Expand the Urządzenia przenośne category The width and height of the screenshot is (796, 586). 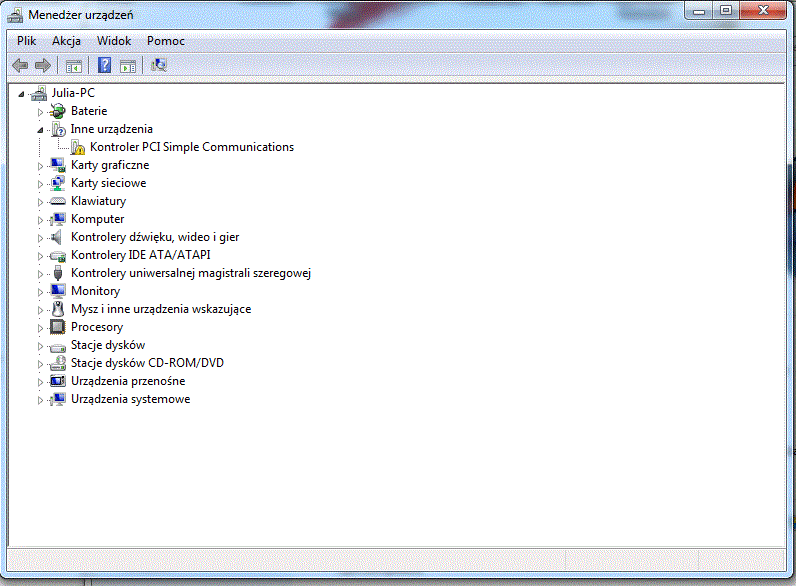[40, 382]
